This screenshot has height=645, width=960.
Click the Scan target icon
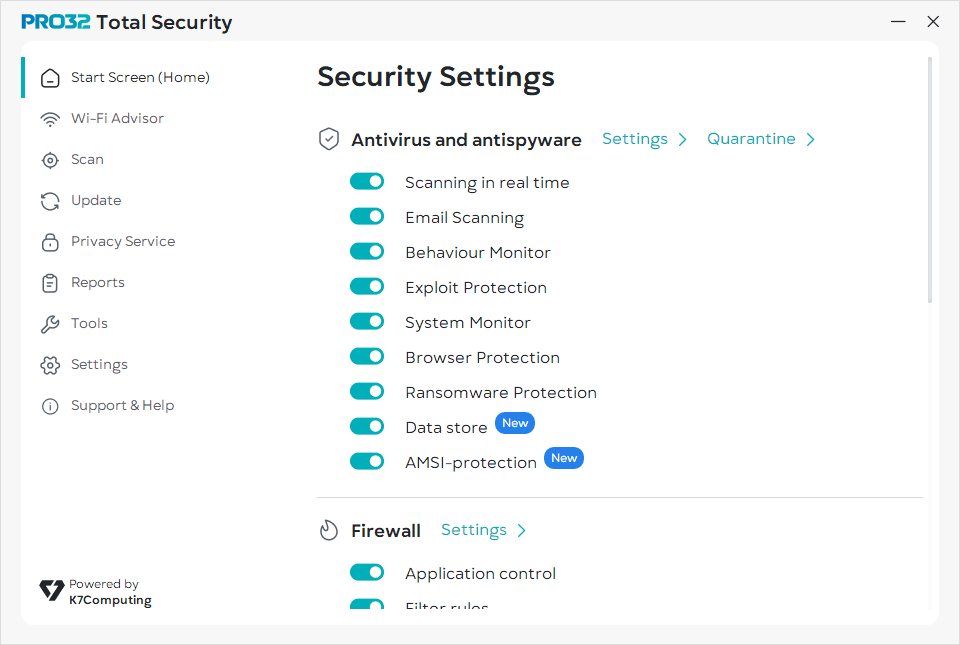(50, 160)
